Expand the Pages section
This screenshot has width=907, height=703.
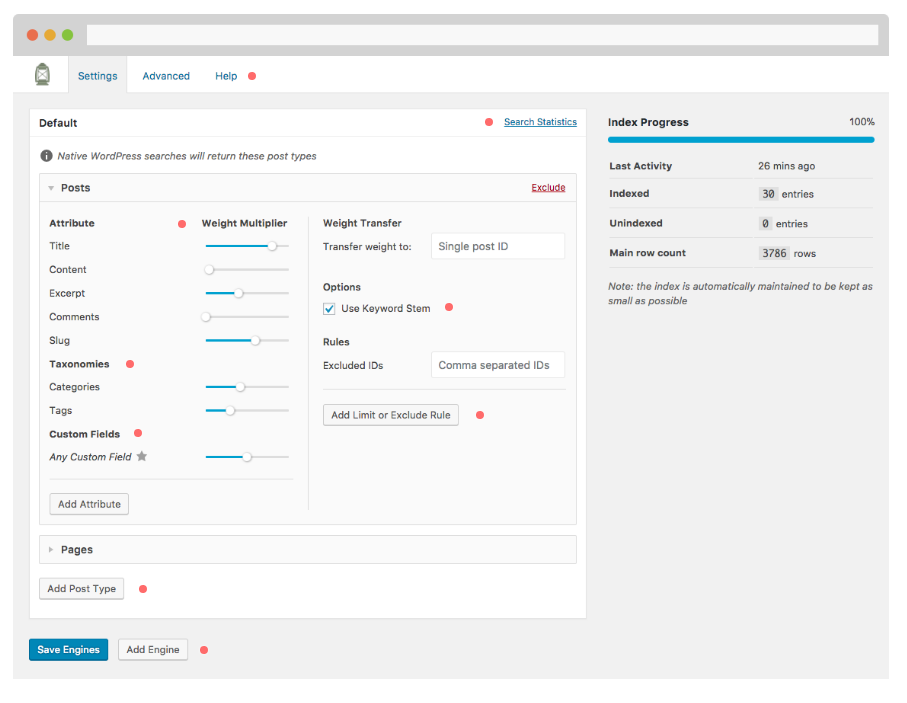[52, 550]
